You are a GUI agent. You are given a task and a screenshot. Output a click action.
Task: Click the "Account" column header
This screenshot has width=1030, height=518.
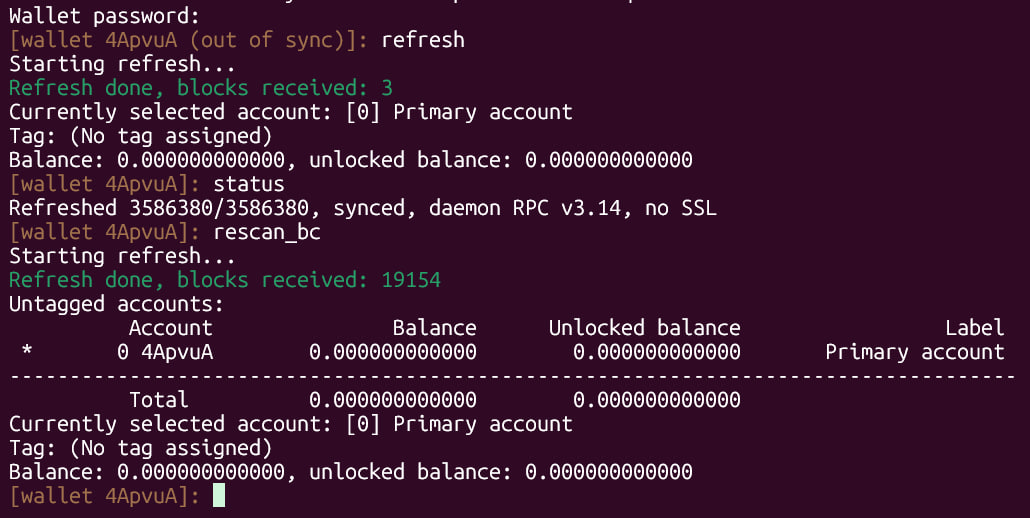(x=170, y=328)
